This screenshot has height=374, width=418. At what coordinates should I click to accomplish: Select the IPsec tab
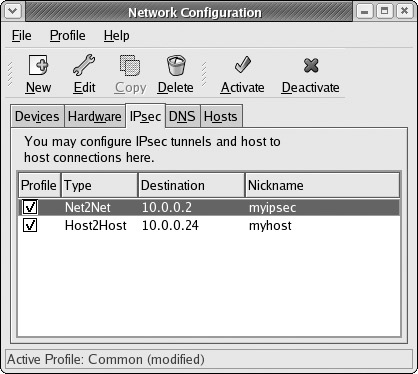coord(145,116)
